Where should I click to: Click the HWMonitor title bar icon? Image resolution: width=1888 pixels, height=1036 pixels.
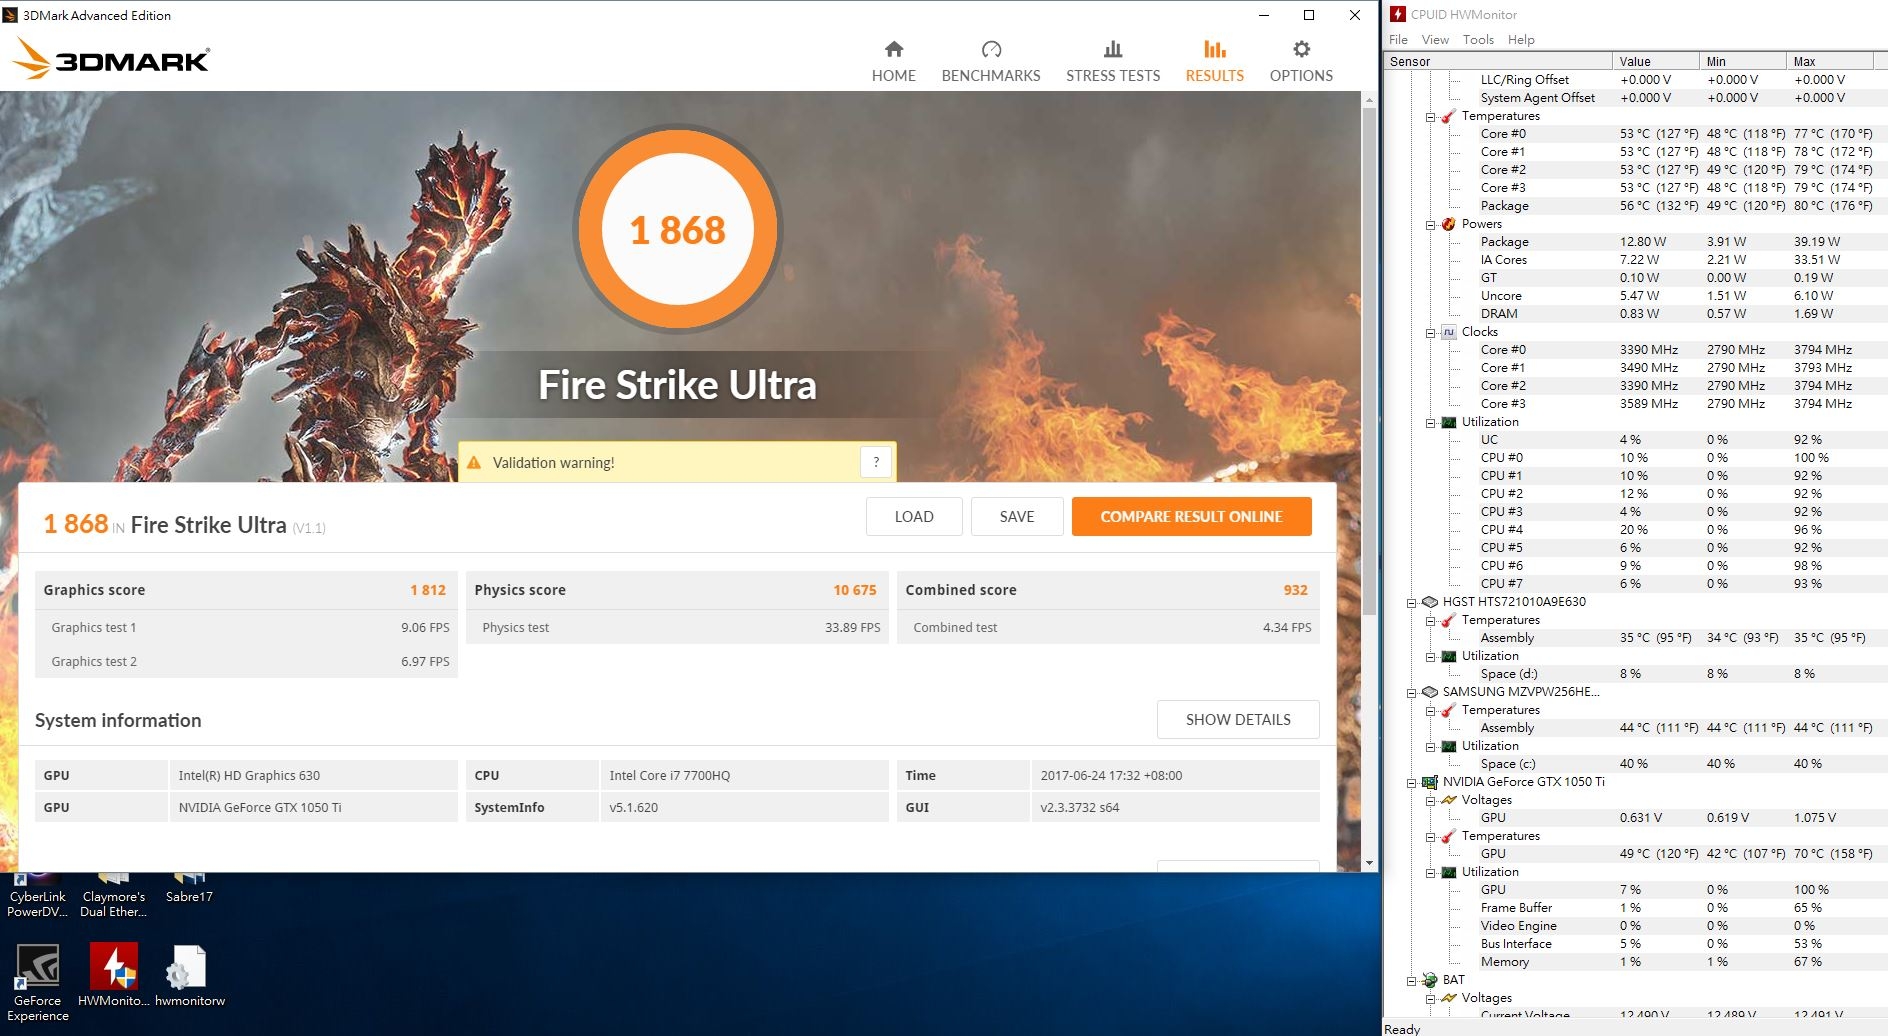tap(1398, 14)
